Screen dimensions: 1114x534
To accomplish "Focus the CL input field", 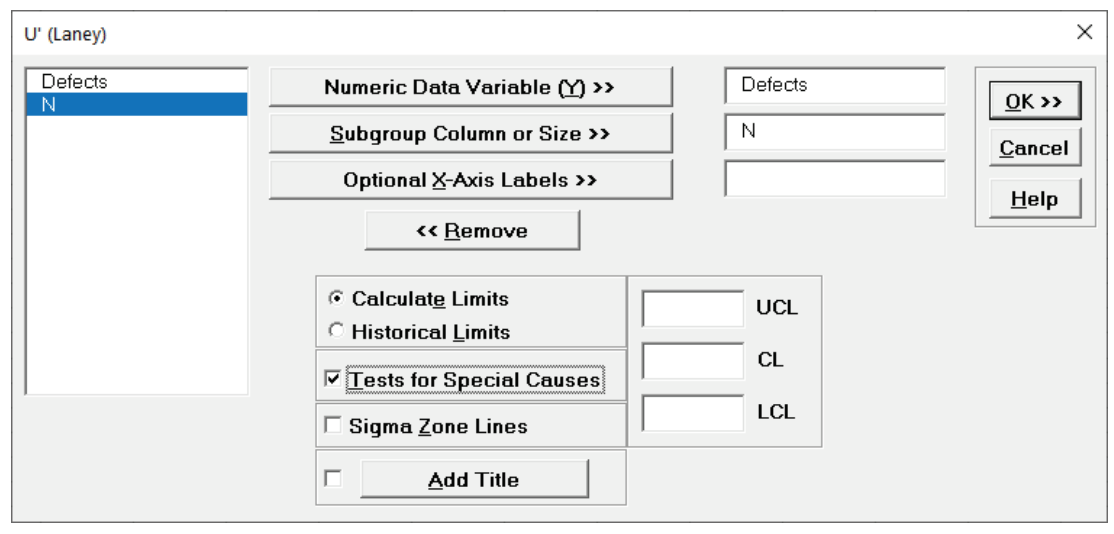I will [x=692, y=361].
